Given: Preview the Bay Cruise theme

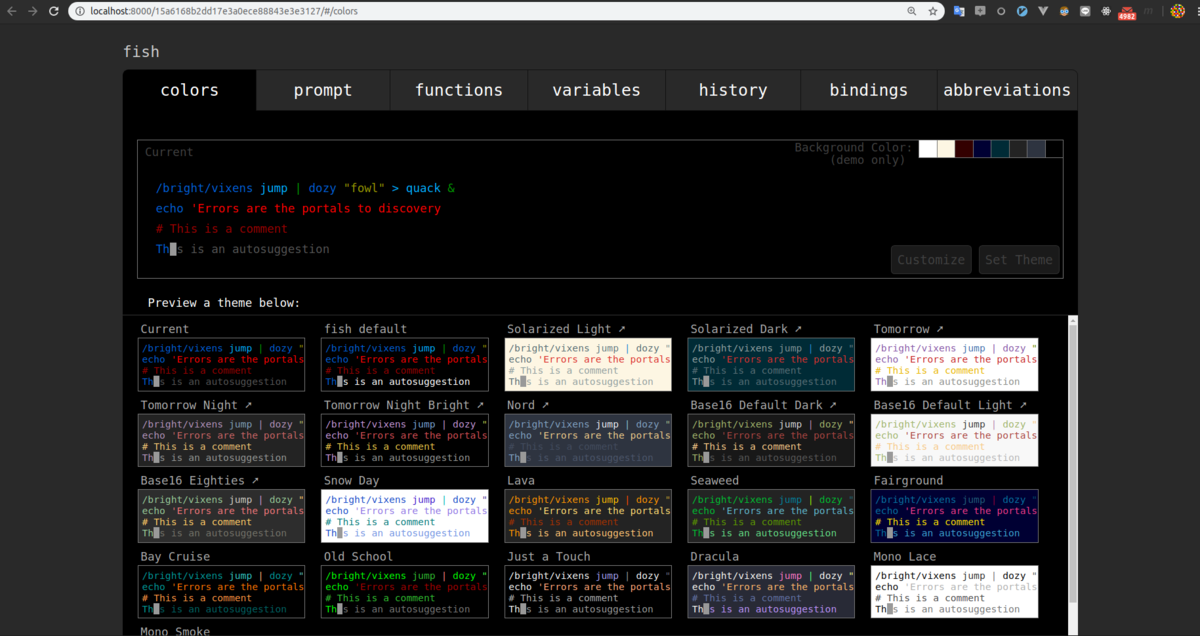Looking at the screenshot, I should pyautogui.click(x=221, y=592).
